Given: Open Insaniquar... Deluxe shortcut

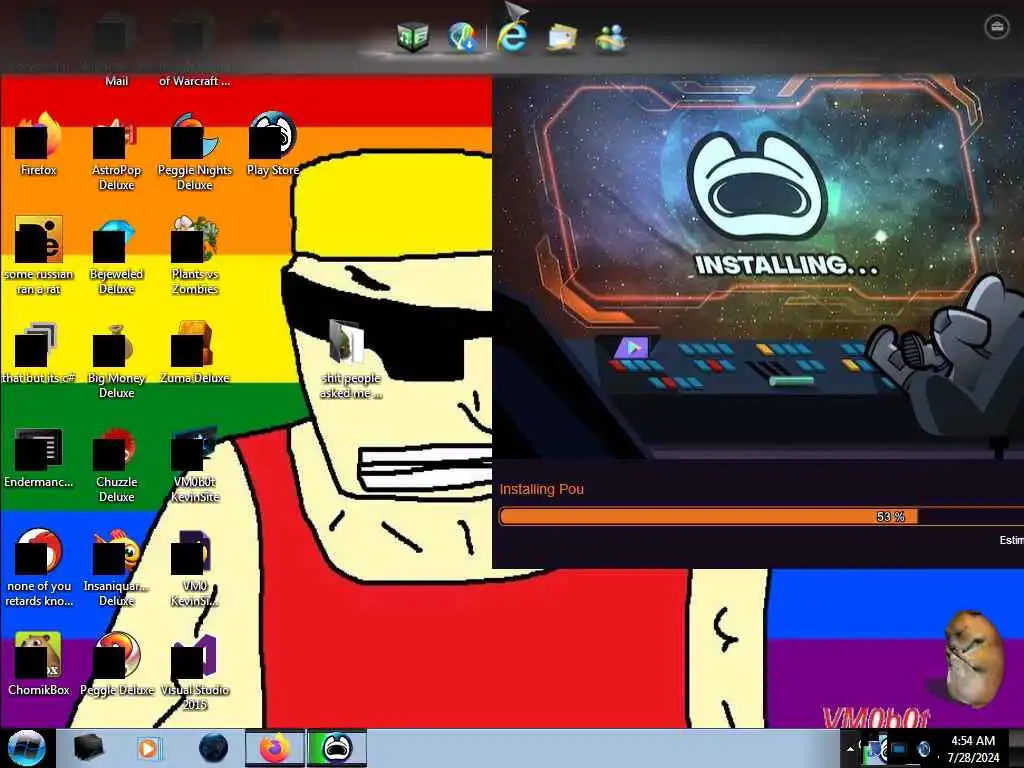Looking at the screenshot, I should click(116, 568).
